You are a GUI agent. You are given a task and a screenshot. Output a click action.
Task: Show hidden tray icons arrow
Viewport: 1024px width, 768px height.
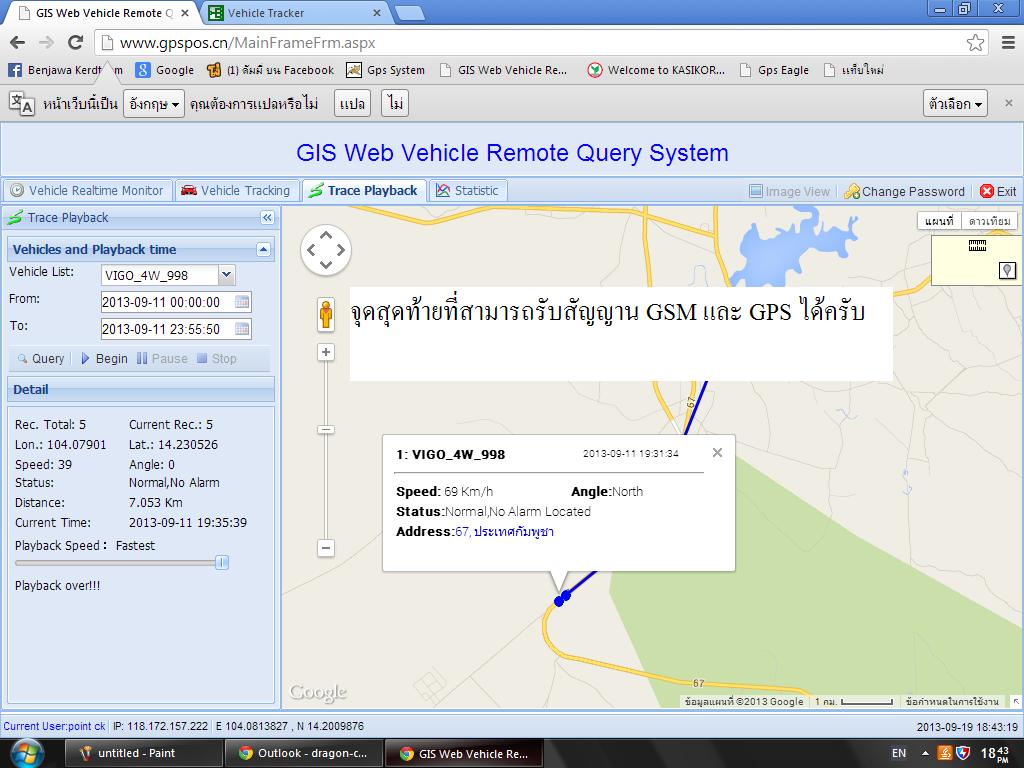click(x=925, y=753)
